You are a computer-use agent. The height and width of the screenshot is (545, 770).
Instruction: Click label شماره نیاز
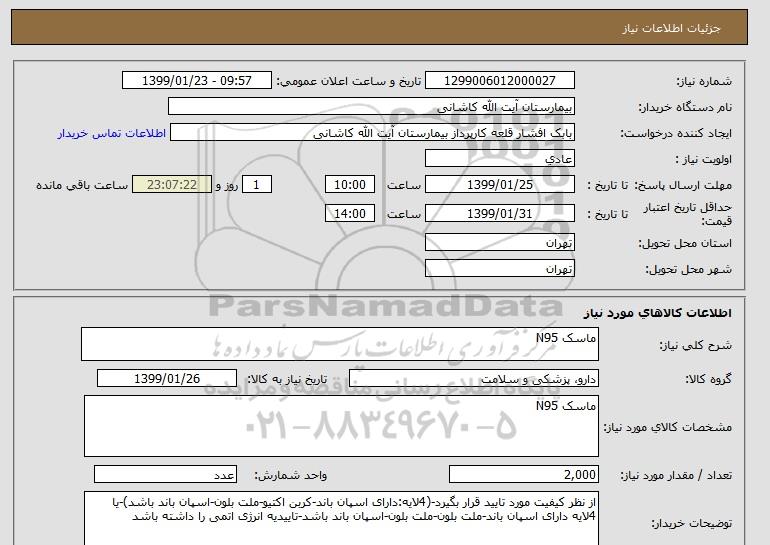tap(704, 82)
